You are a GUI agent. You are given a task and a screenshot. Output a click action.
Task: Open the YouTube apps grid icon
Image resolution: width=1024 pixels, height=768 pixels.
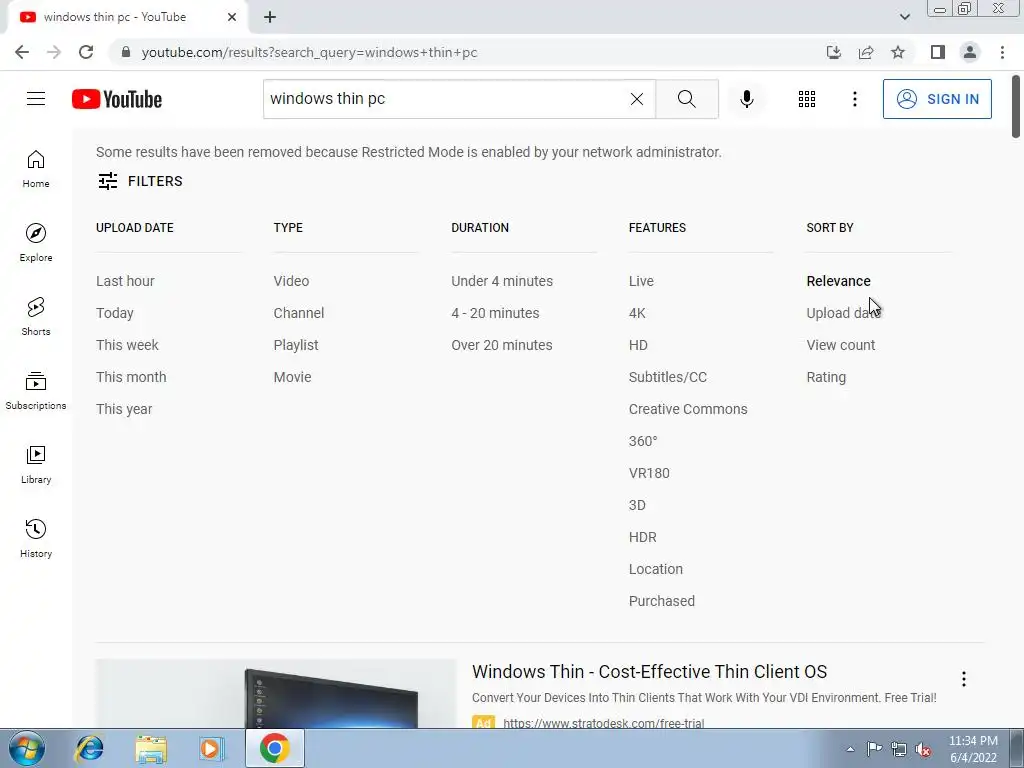click(807, 99)
